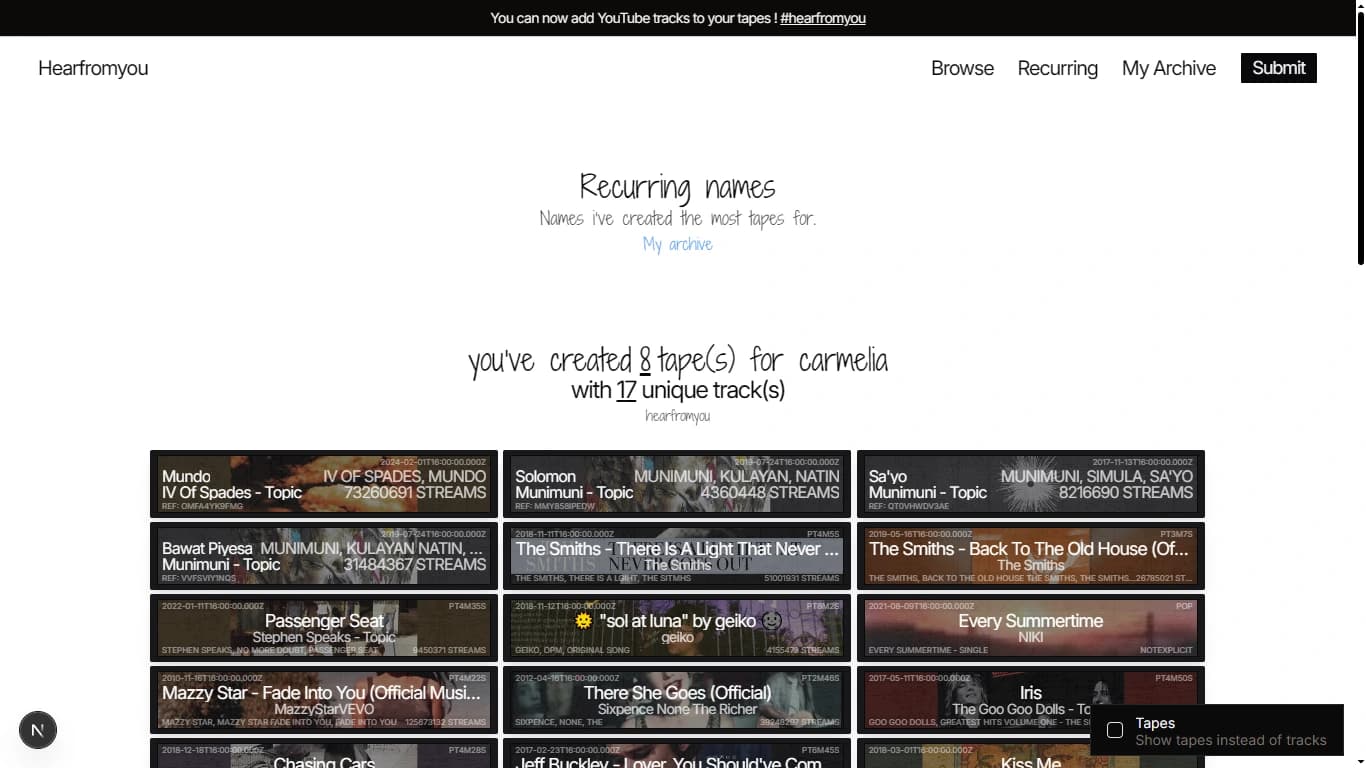The width and height of the screenshot is (1366, 768).
Task: Enable the Tapes checkbox
Action: coord(1115,730)
